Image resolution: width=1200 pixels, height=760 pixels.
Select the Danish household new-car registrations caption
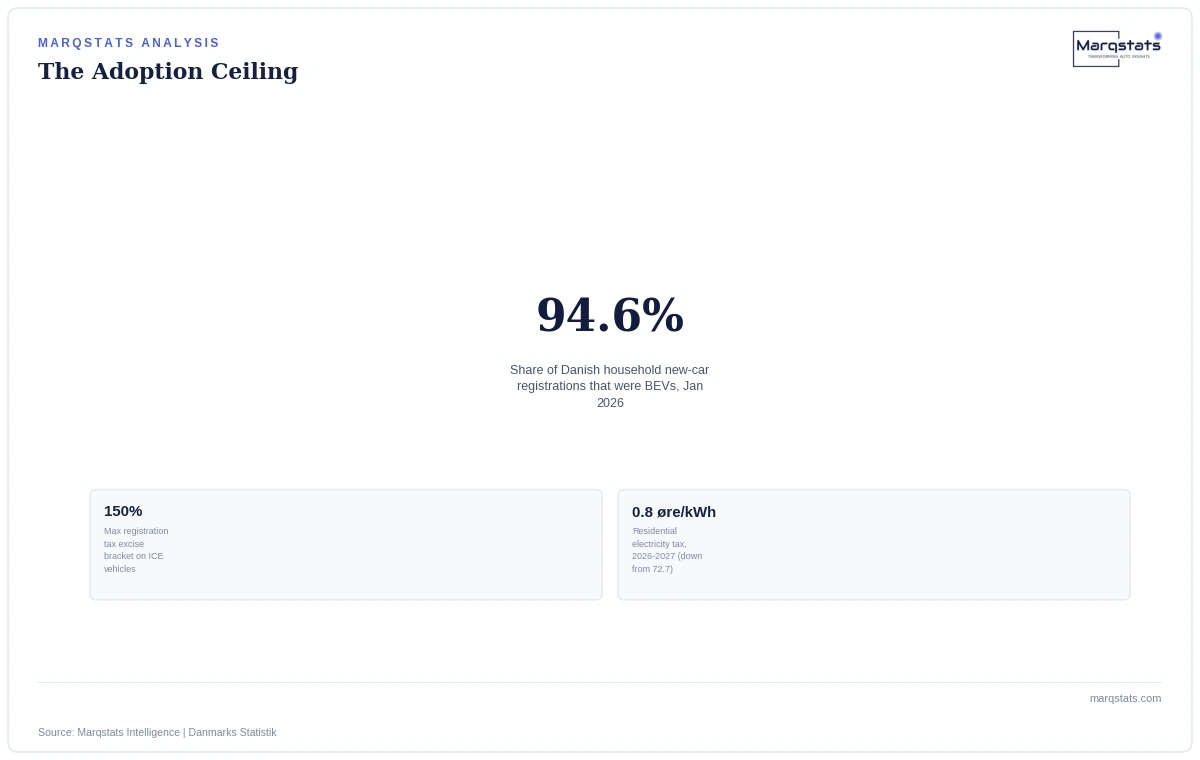coord(610,386)
